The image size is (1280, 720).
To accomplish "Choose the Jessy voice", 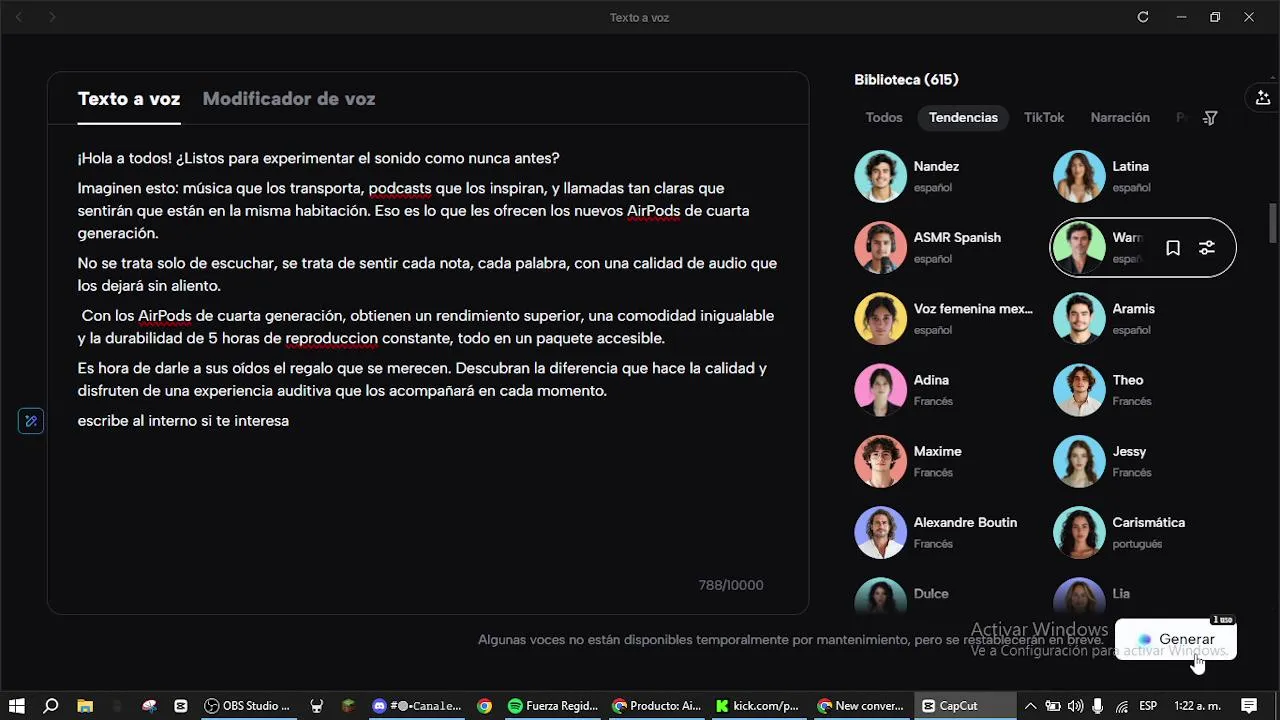I will click(x=1143, y=461).
